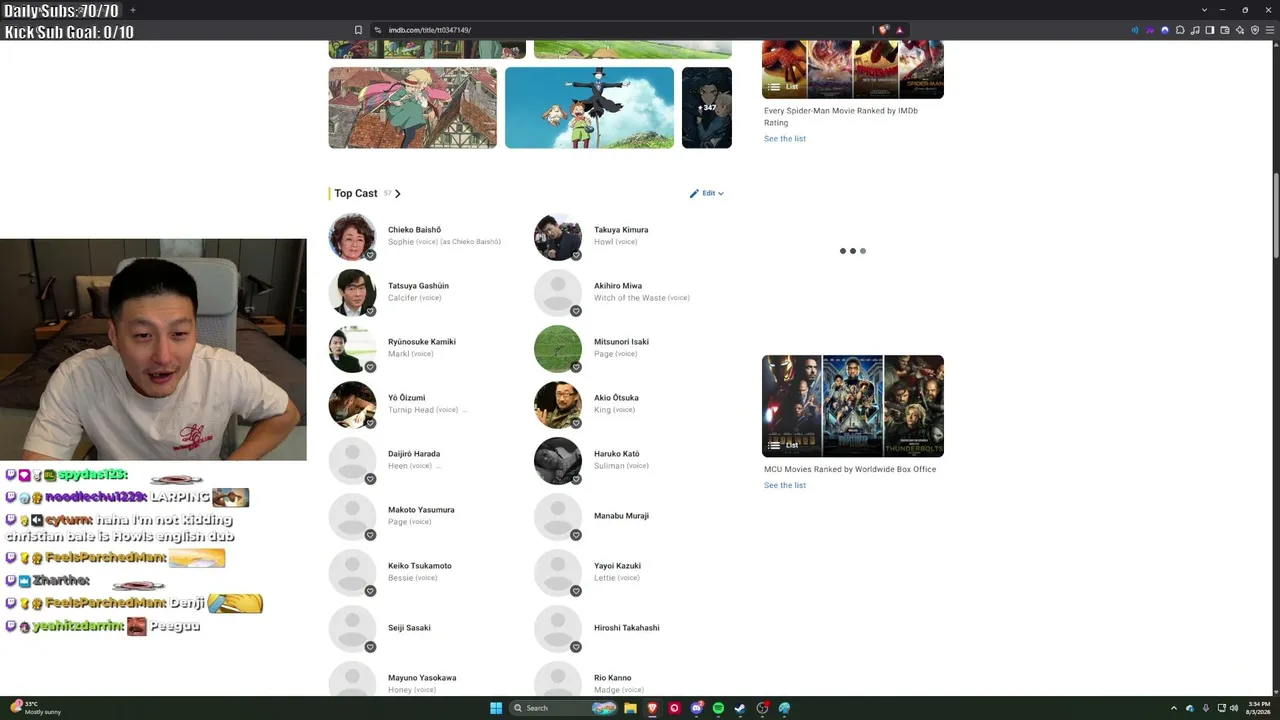Open Spotify from the taskbar
The width and height of the screenshot is (1280, 720).
point(718,708)
